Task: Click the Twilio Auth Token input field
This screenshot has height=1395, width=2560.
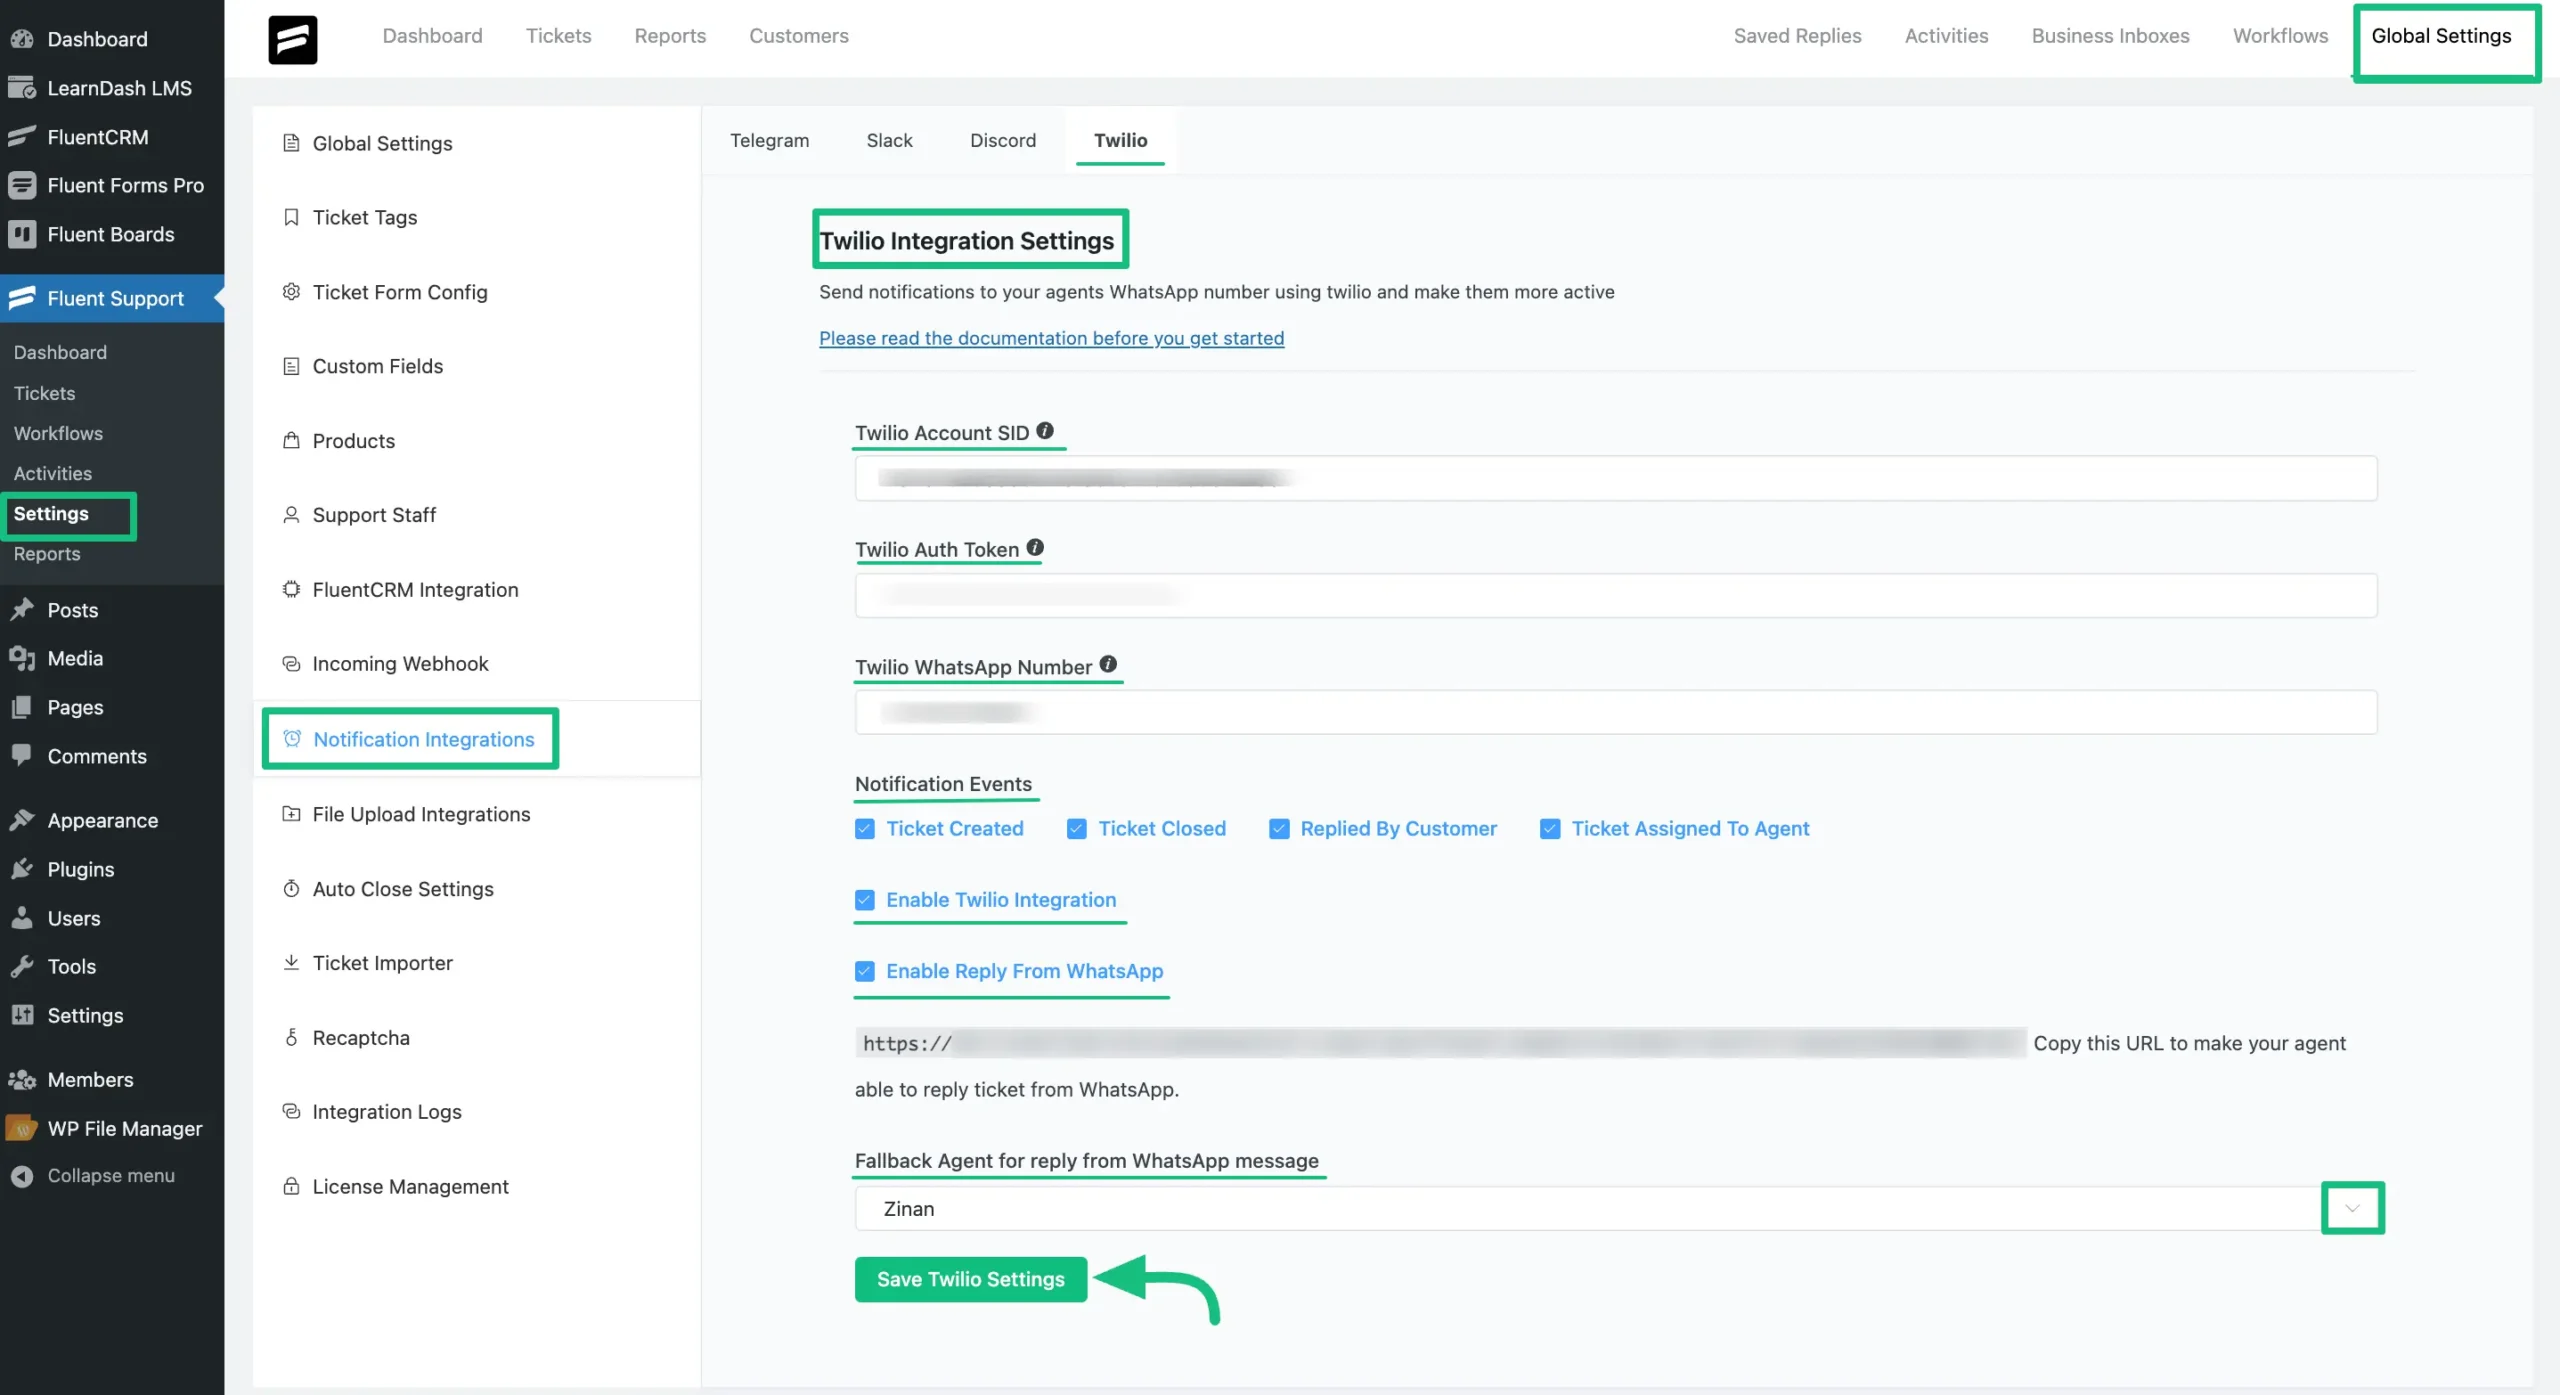Action: (x=1616, y=595)
